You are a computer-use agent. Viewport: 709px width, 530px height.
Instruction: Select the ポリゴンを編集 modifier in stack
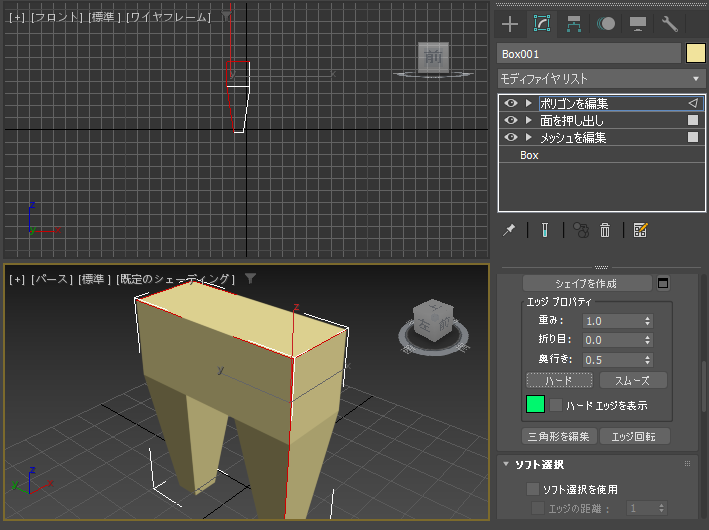click(x=574, y=104)
